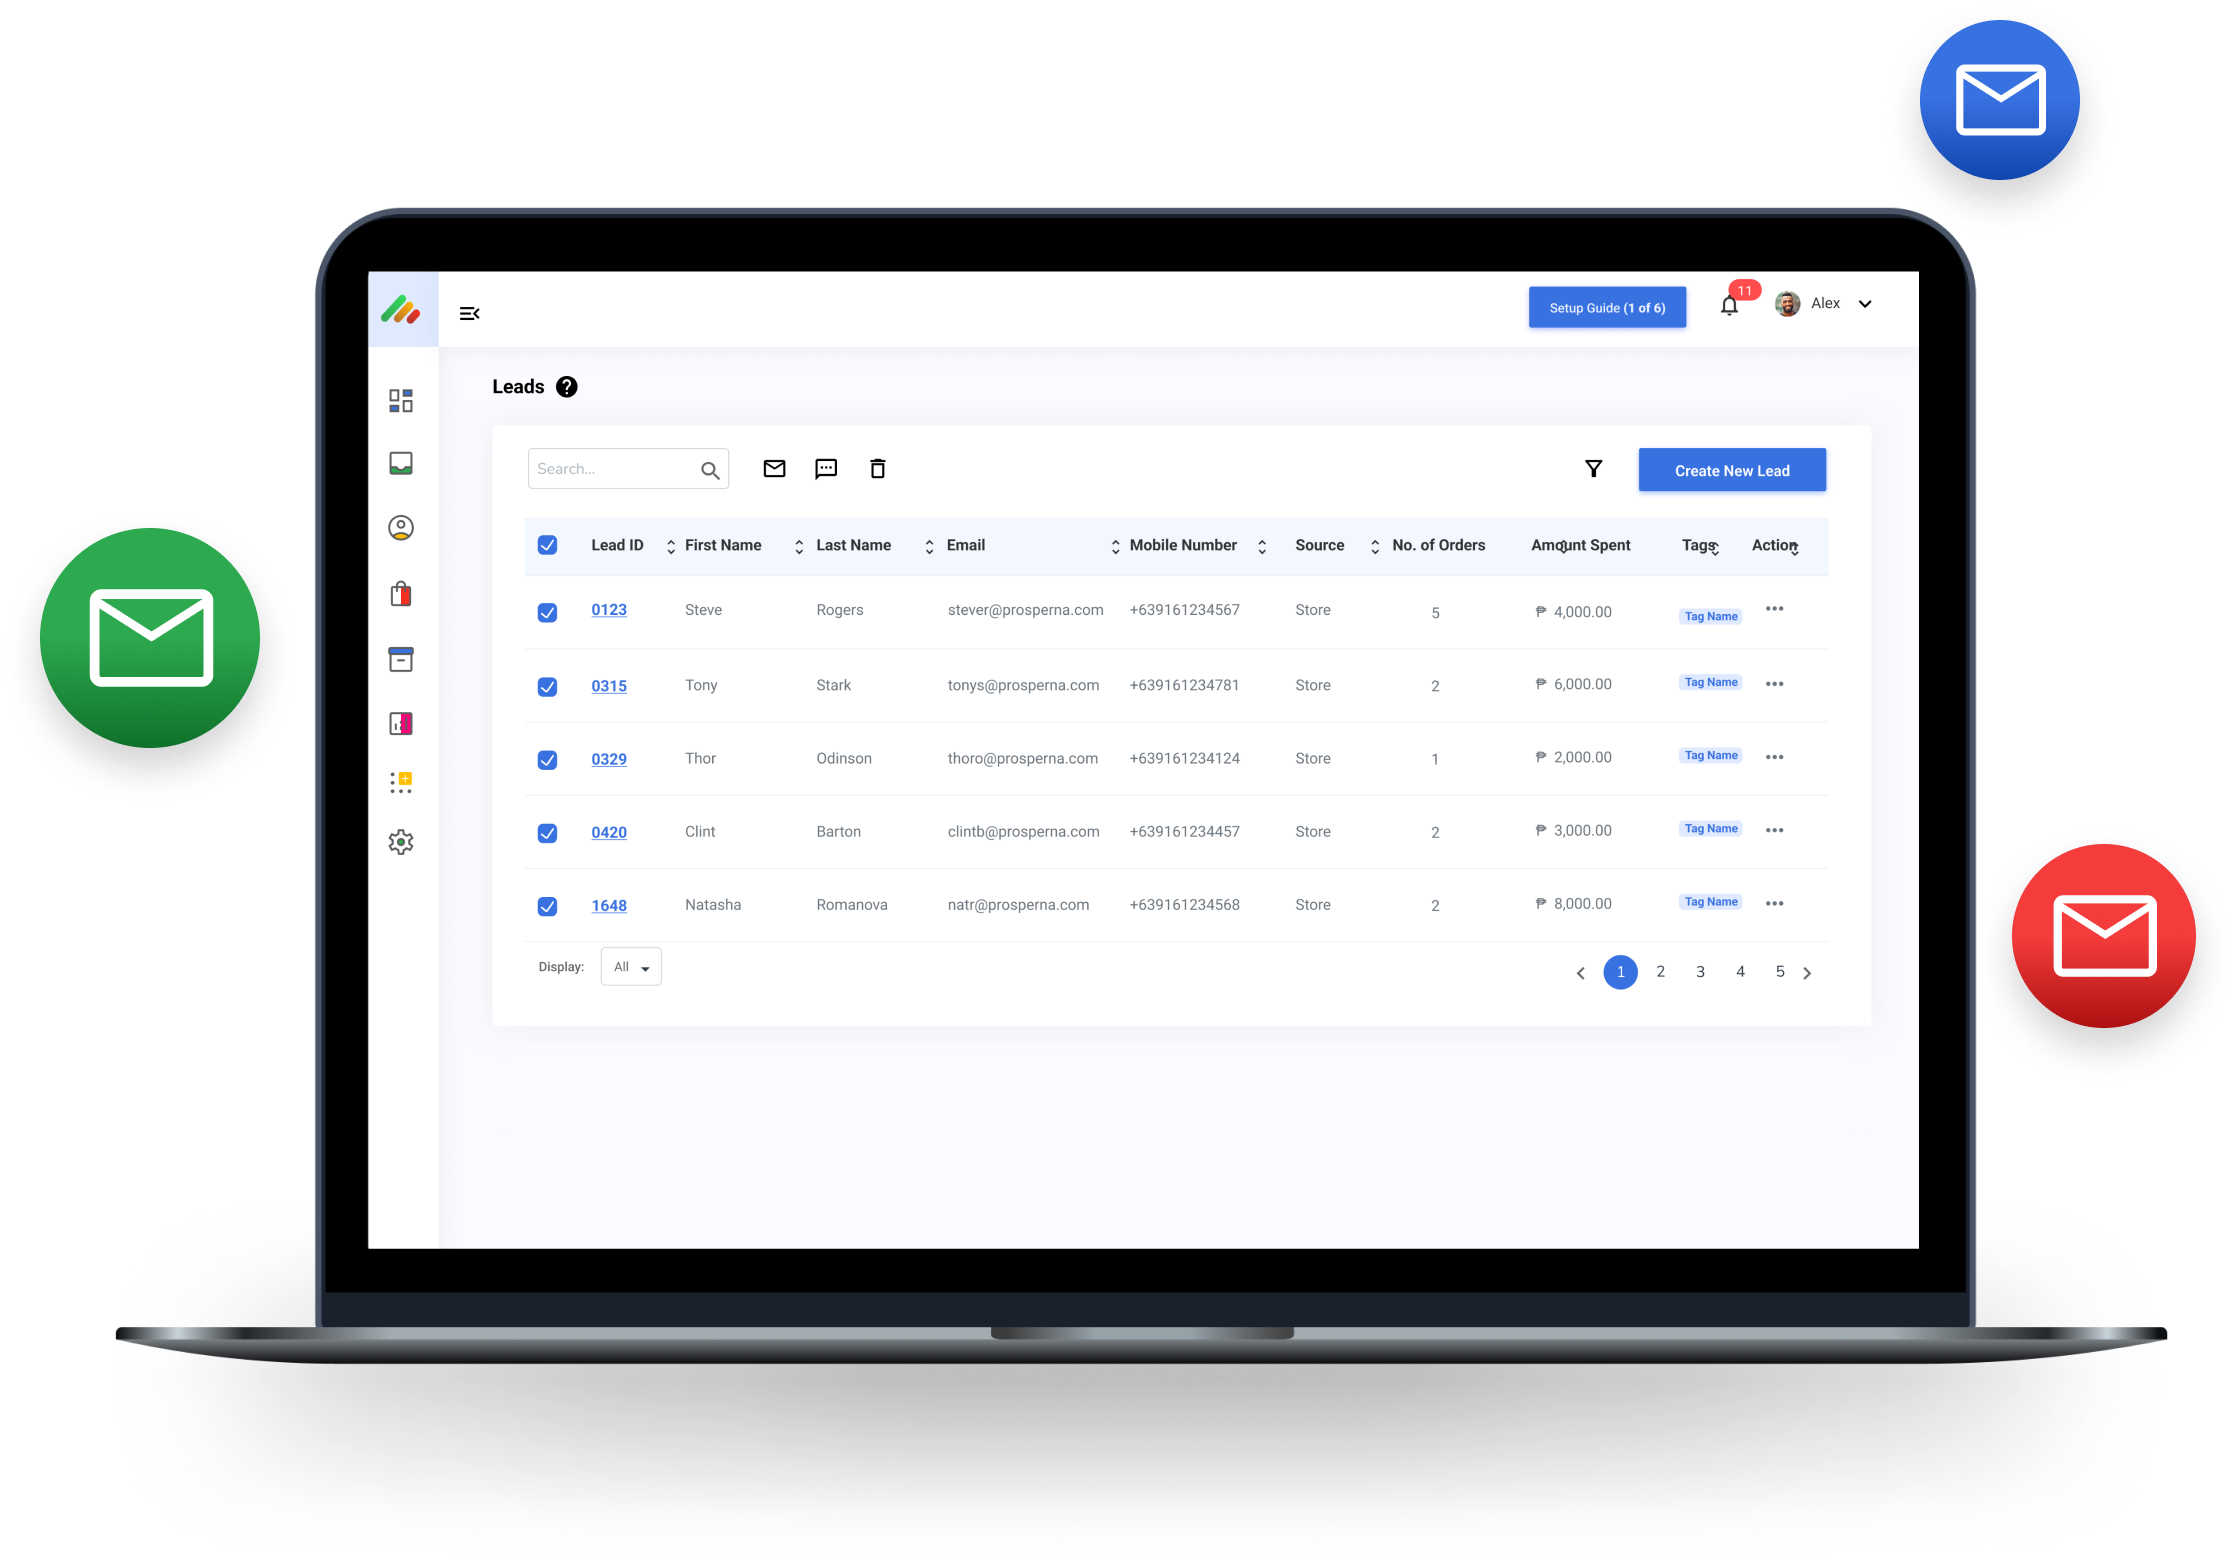The height and width of the screenshot is (1562, 2238).
Task: Toggle the checkbox for Steve Rogers row
Action: [x=548, y=609]
